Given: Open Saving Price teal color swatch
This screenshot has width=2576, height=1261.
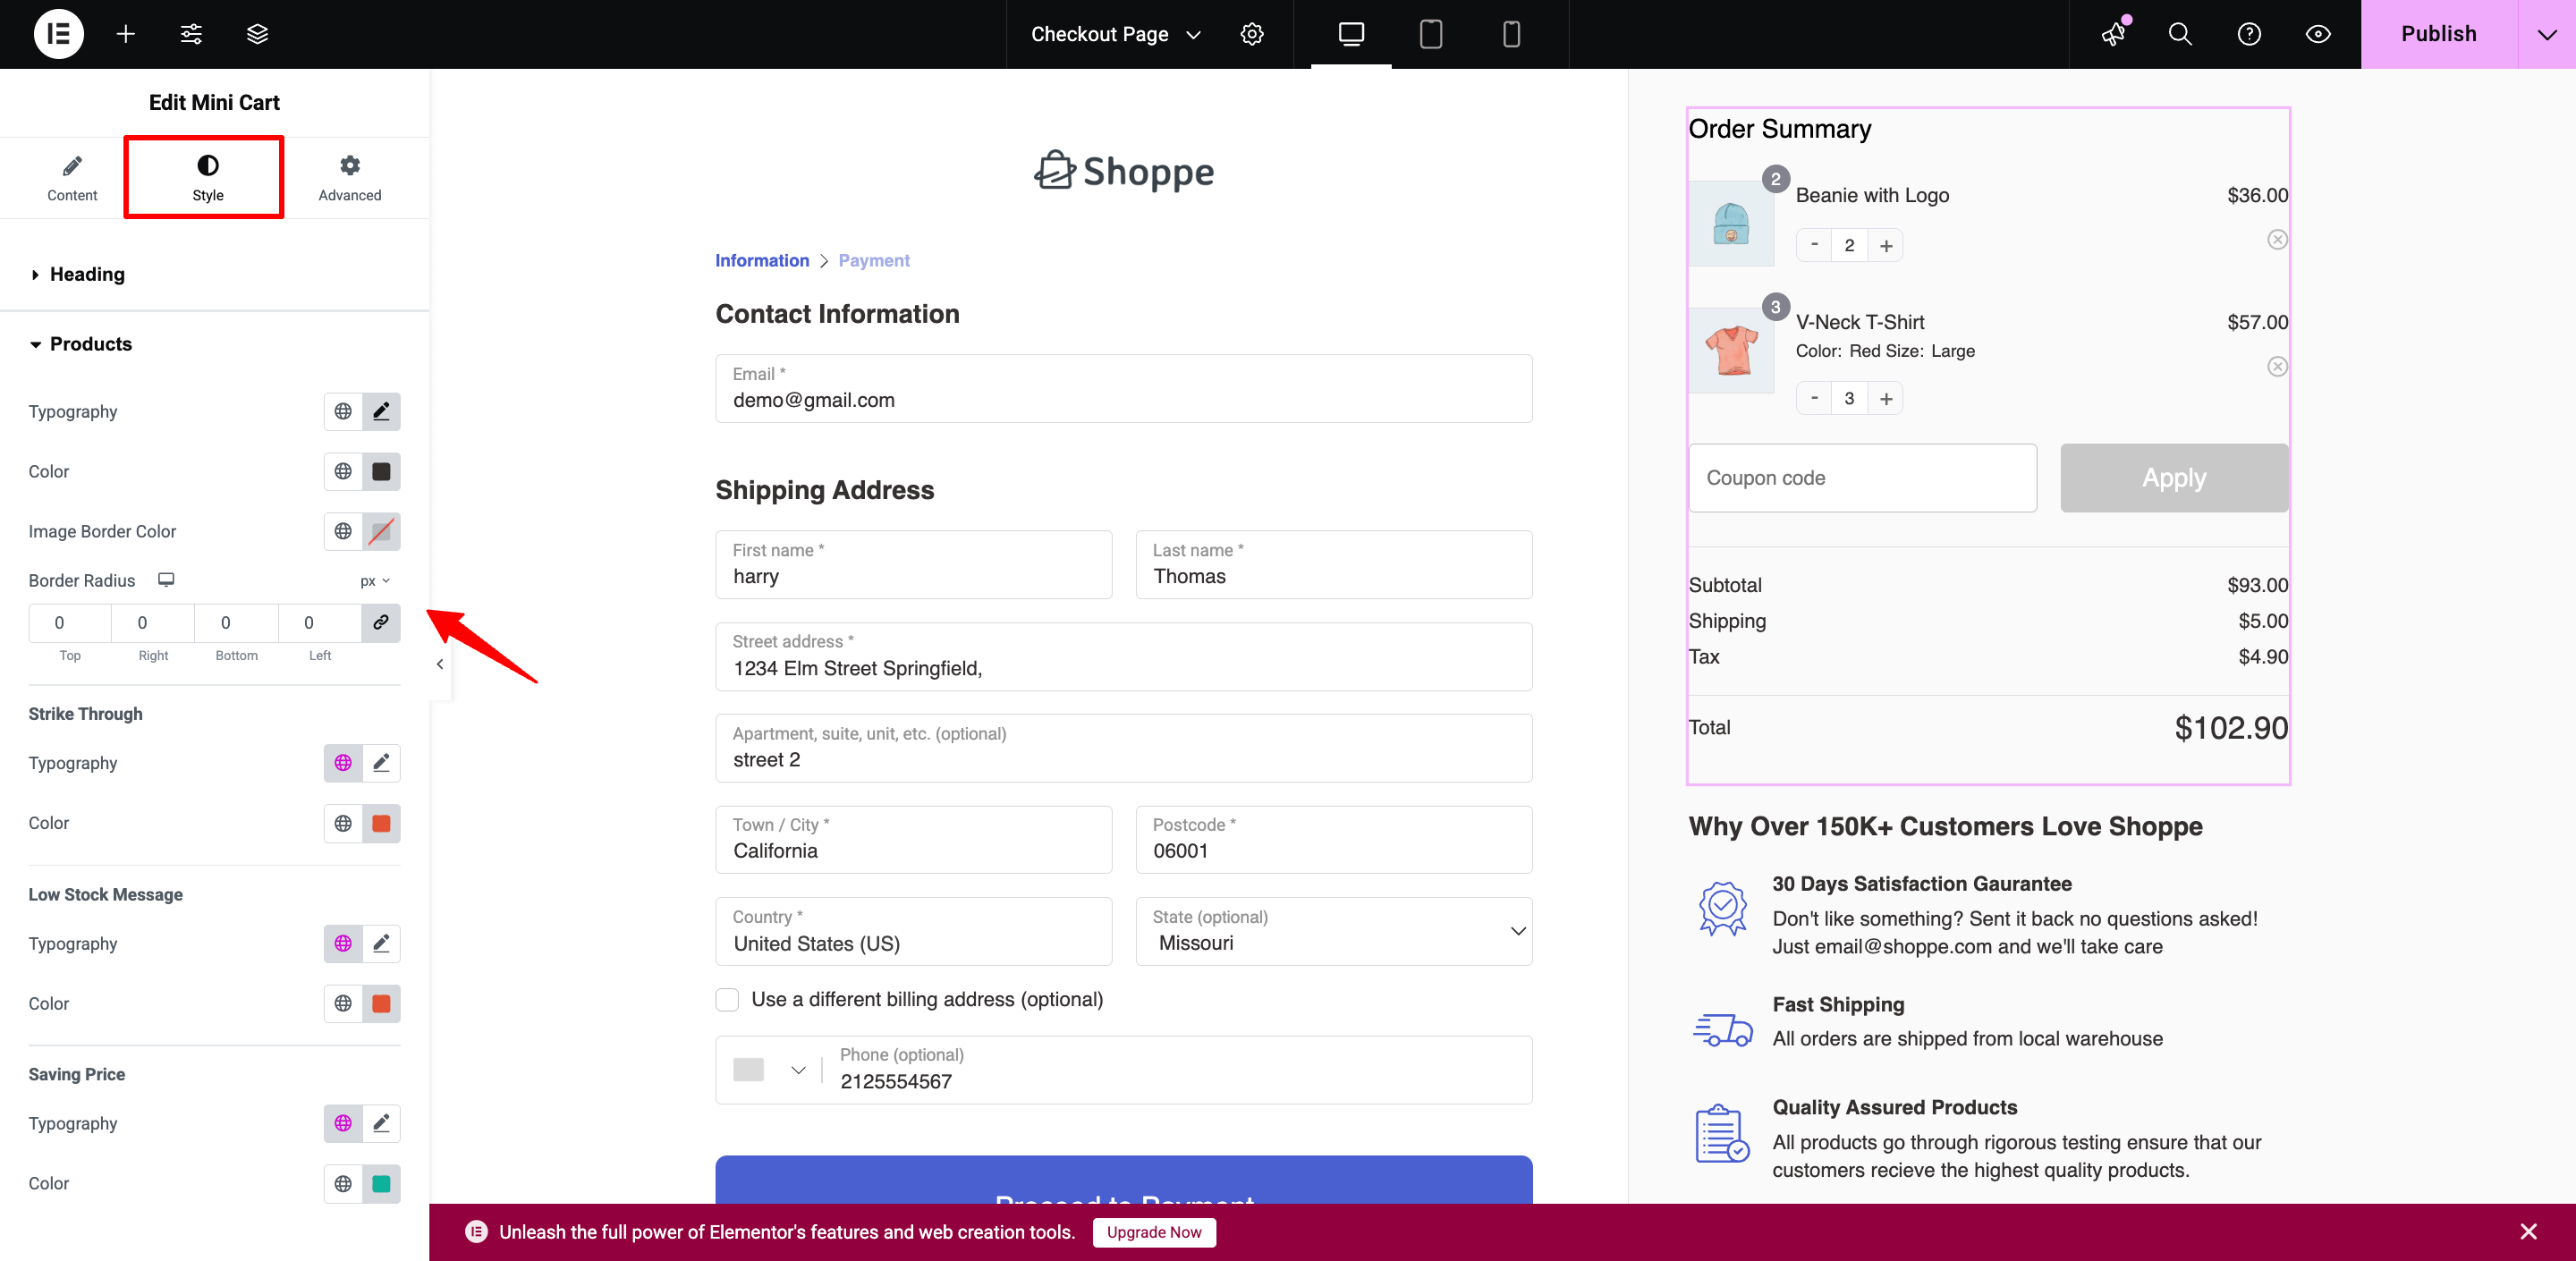Looking at the screenshot, I should [x=381, y=1183].
